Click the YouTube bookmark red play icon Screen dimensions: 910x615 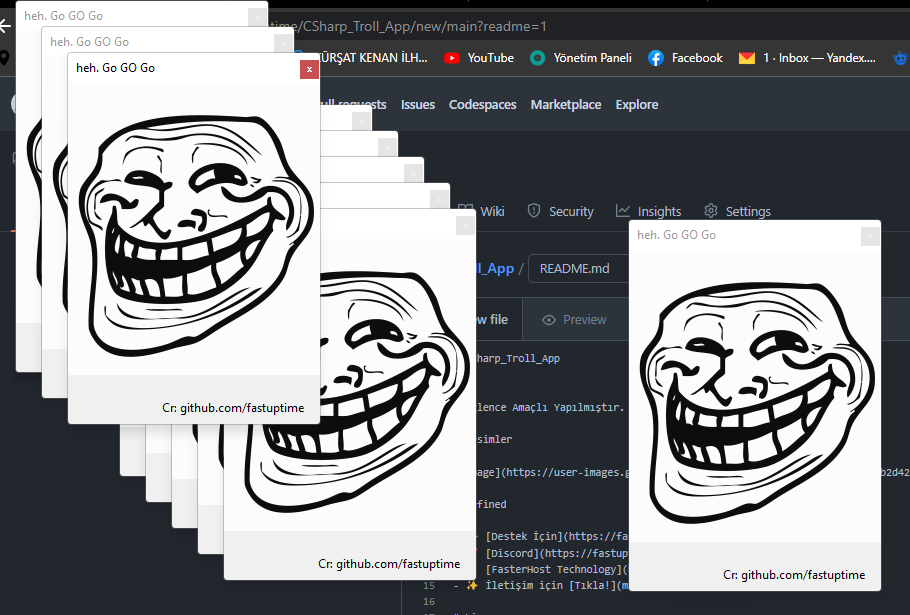(x=452, y=58)
